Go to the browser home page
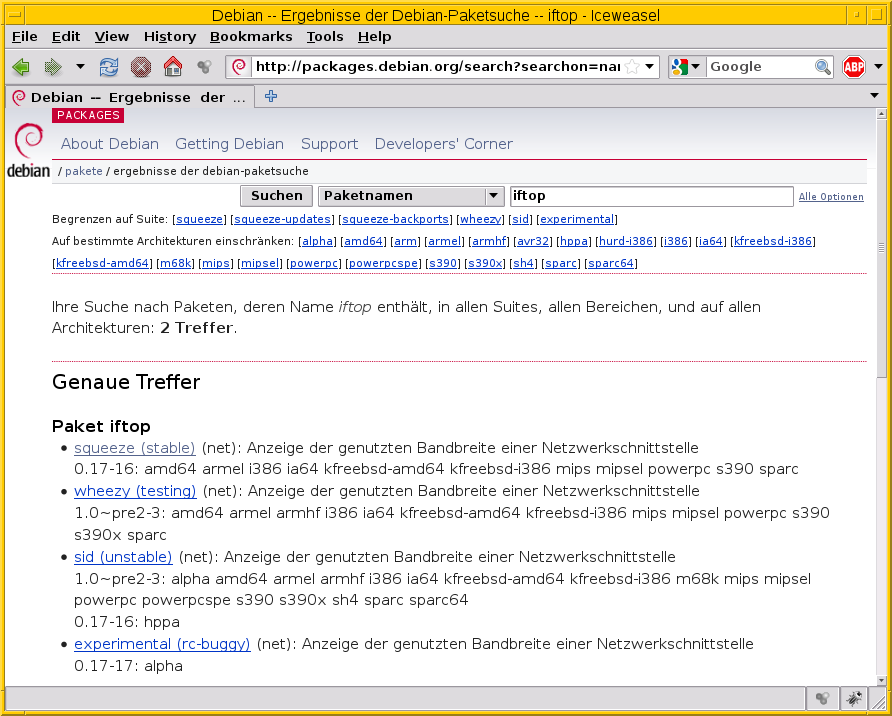This screenshot has width=892, height=716. [x=173, y=66]
